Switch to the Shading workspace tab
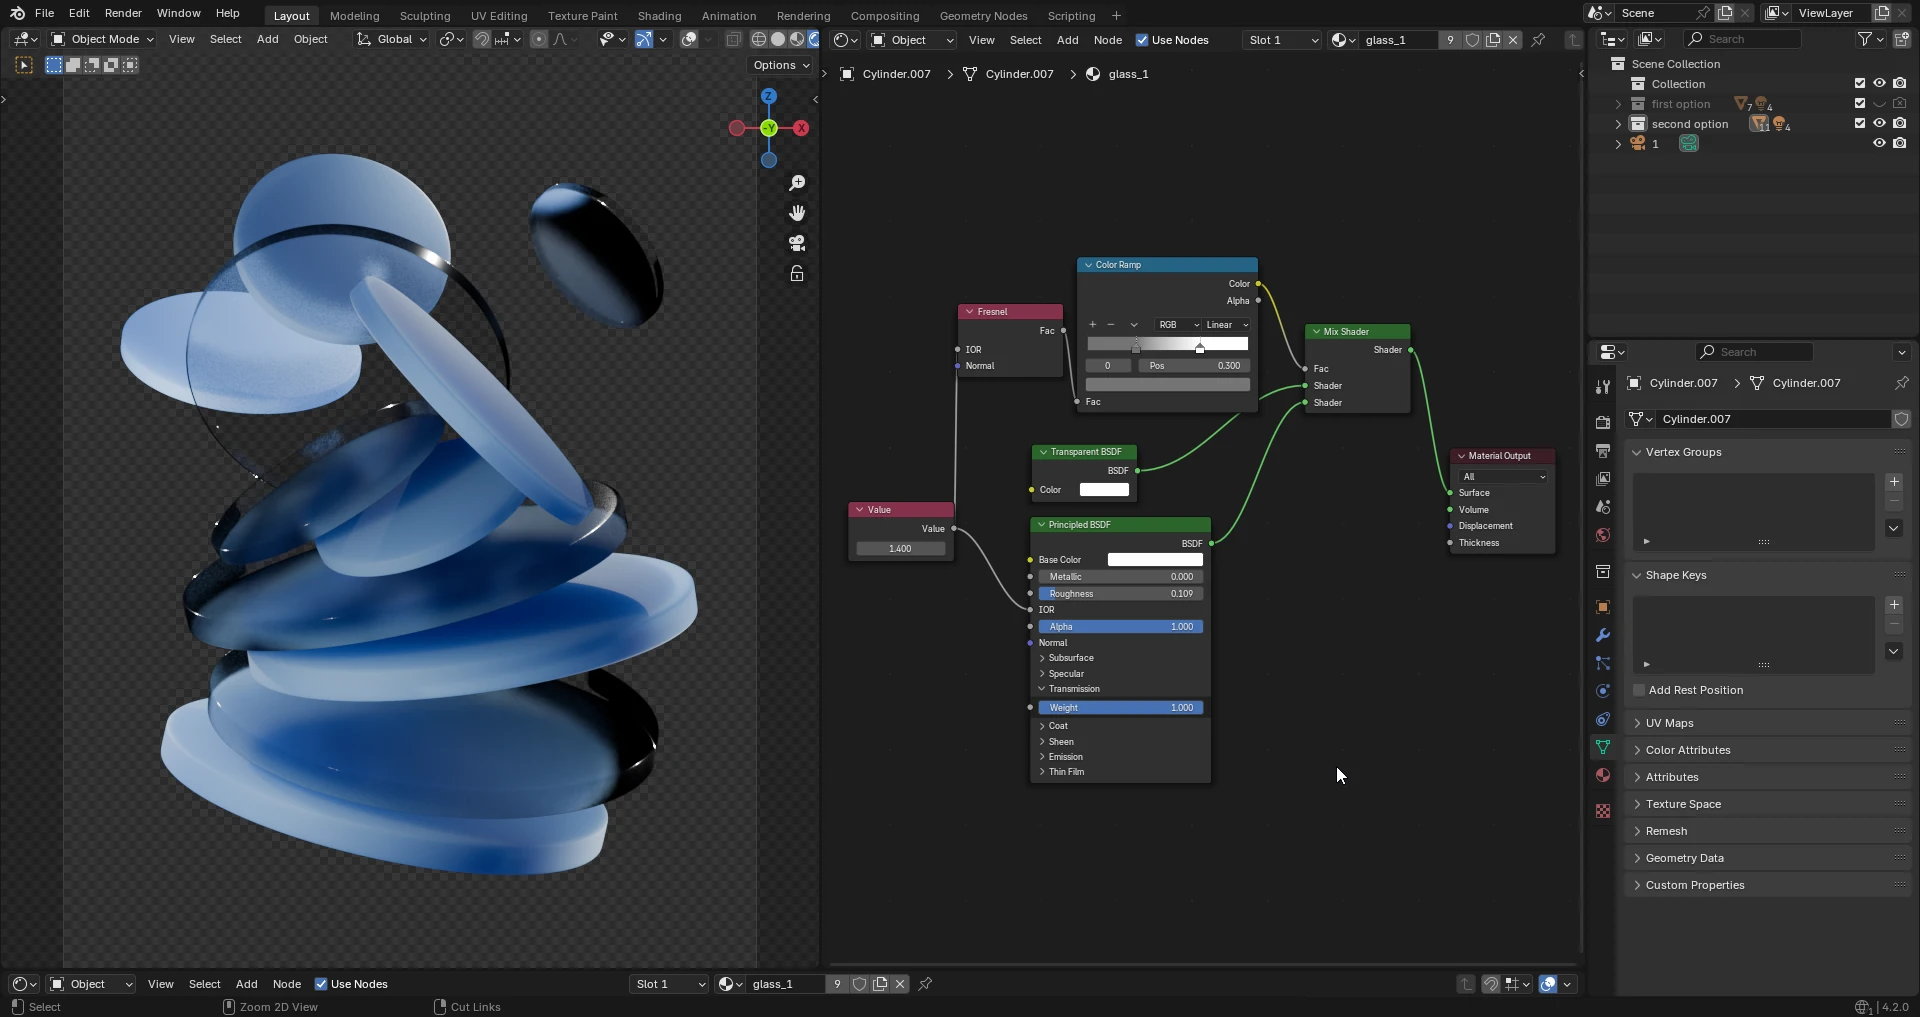The width and height of the screenshot is (1920, 1017). pos(659,16)
